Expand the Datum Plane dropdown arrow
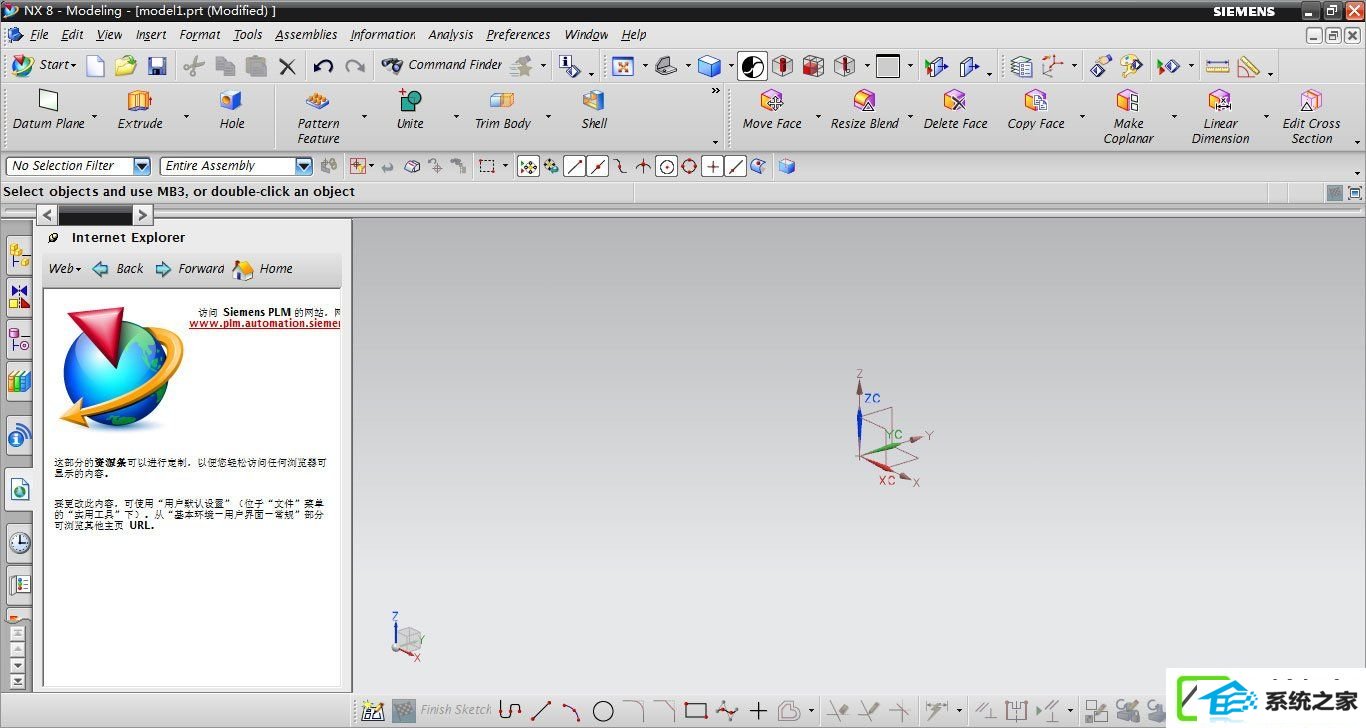Image resolution: width=1366 pixels, height=728 pixels. coord(95,117)
